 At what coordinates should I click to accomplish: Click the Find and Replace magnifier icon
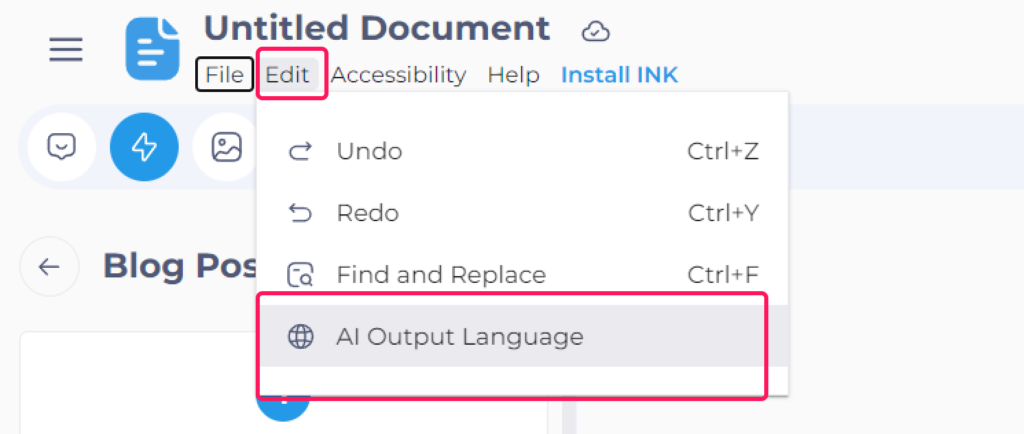(300, 275)
